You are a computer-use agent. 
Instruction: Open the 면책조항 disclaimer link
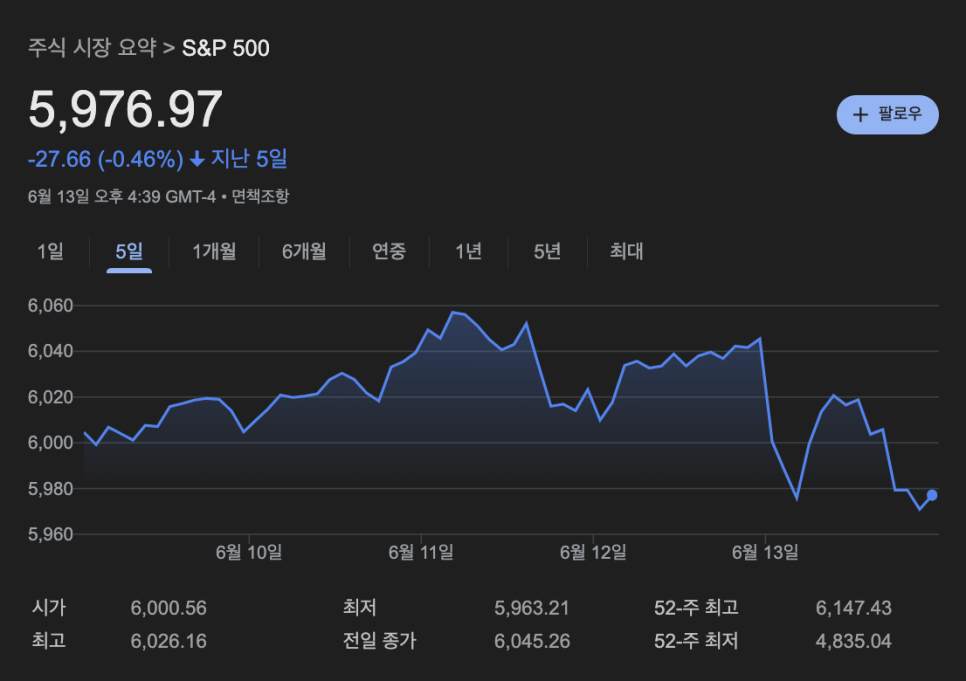pyautogui.click(x=260, y=197)
